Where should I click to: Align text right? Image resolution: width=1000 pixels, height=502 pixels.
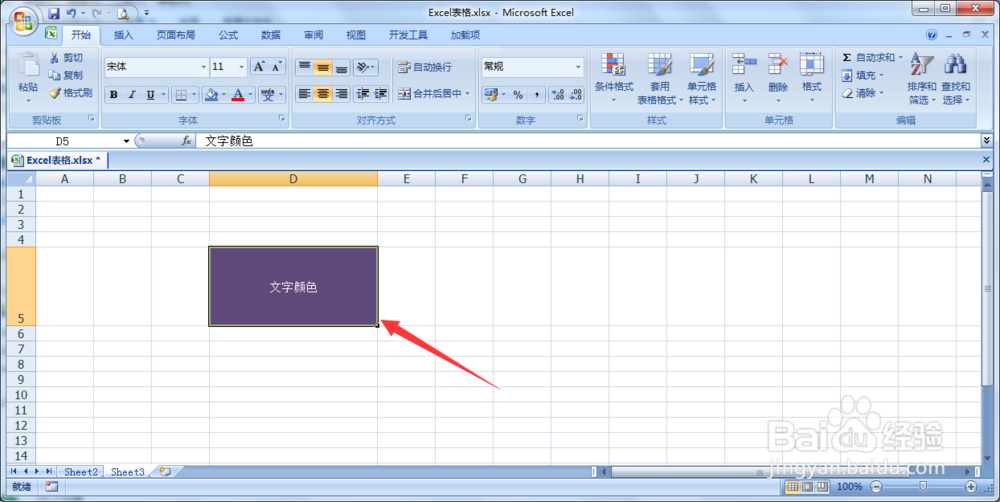pyautogui.click(x=341, y=94)
